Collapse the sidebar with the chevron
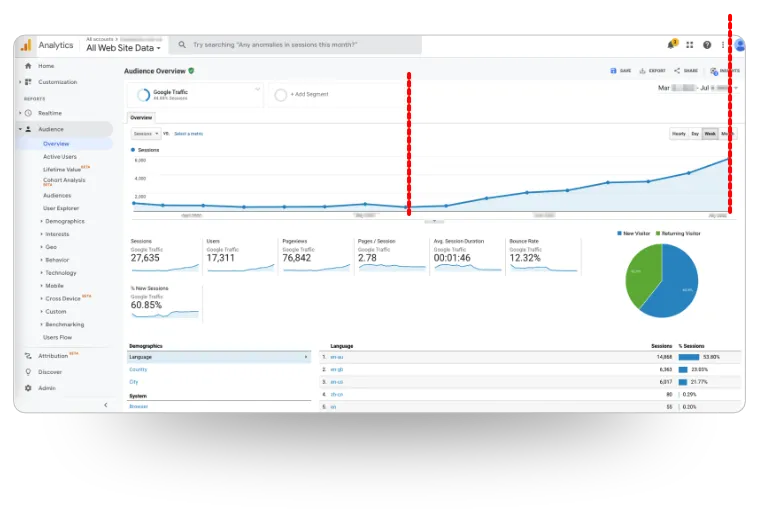 pos(106,405)
